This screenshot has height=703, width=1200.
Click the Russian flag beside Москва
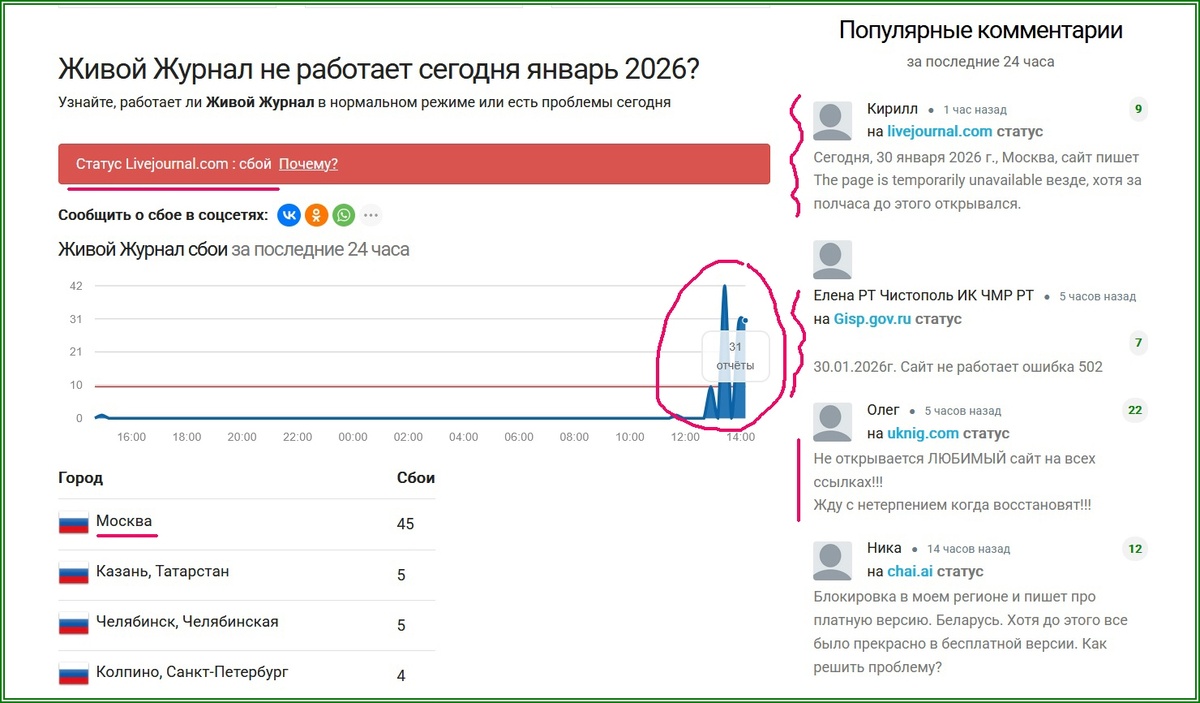click(x=73, y=521)
